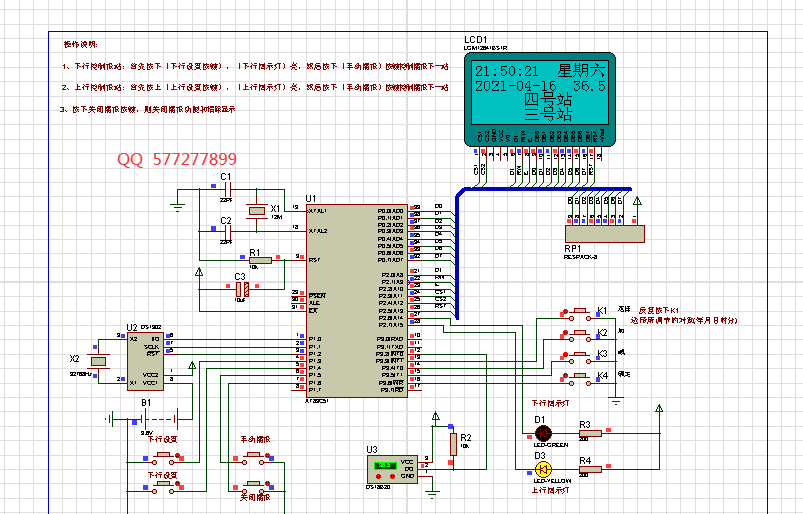Select crystal X2 beside U2
The width and height of the screenshot is (803, 514).
point(98,361)
